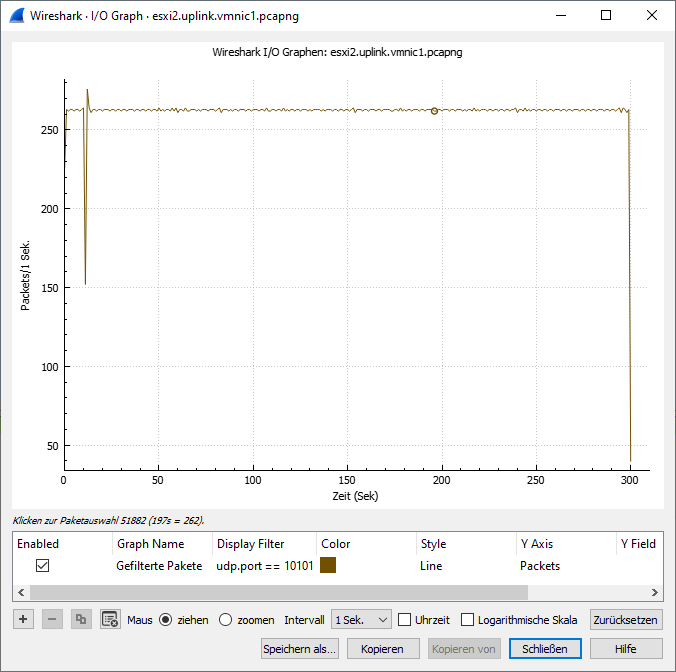Image resolution: width=676 pixels, height=672 pixels.
Task: Open the Intervall 1 Sek. dropdown
Action: coord(361,620)
